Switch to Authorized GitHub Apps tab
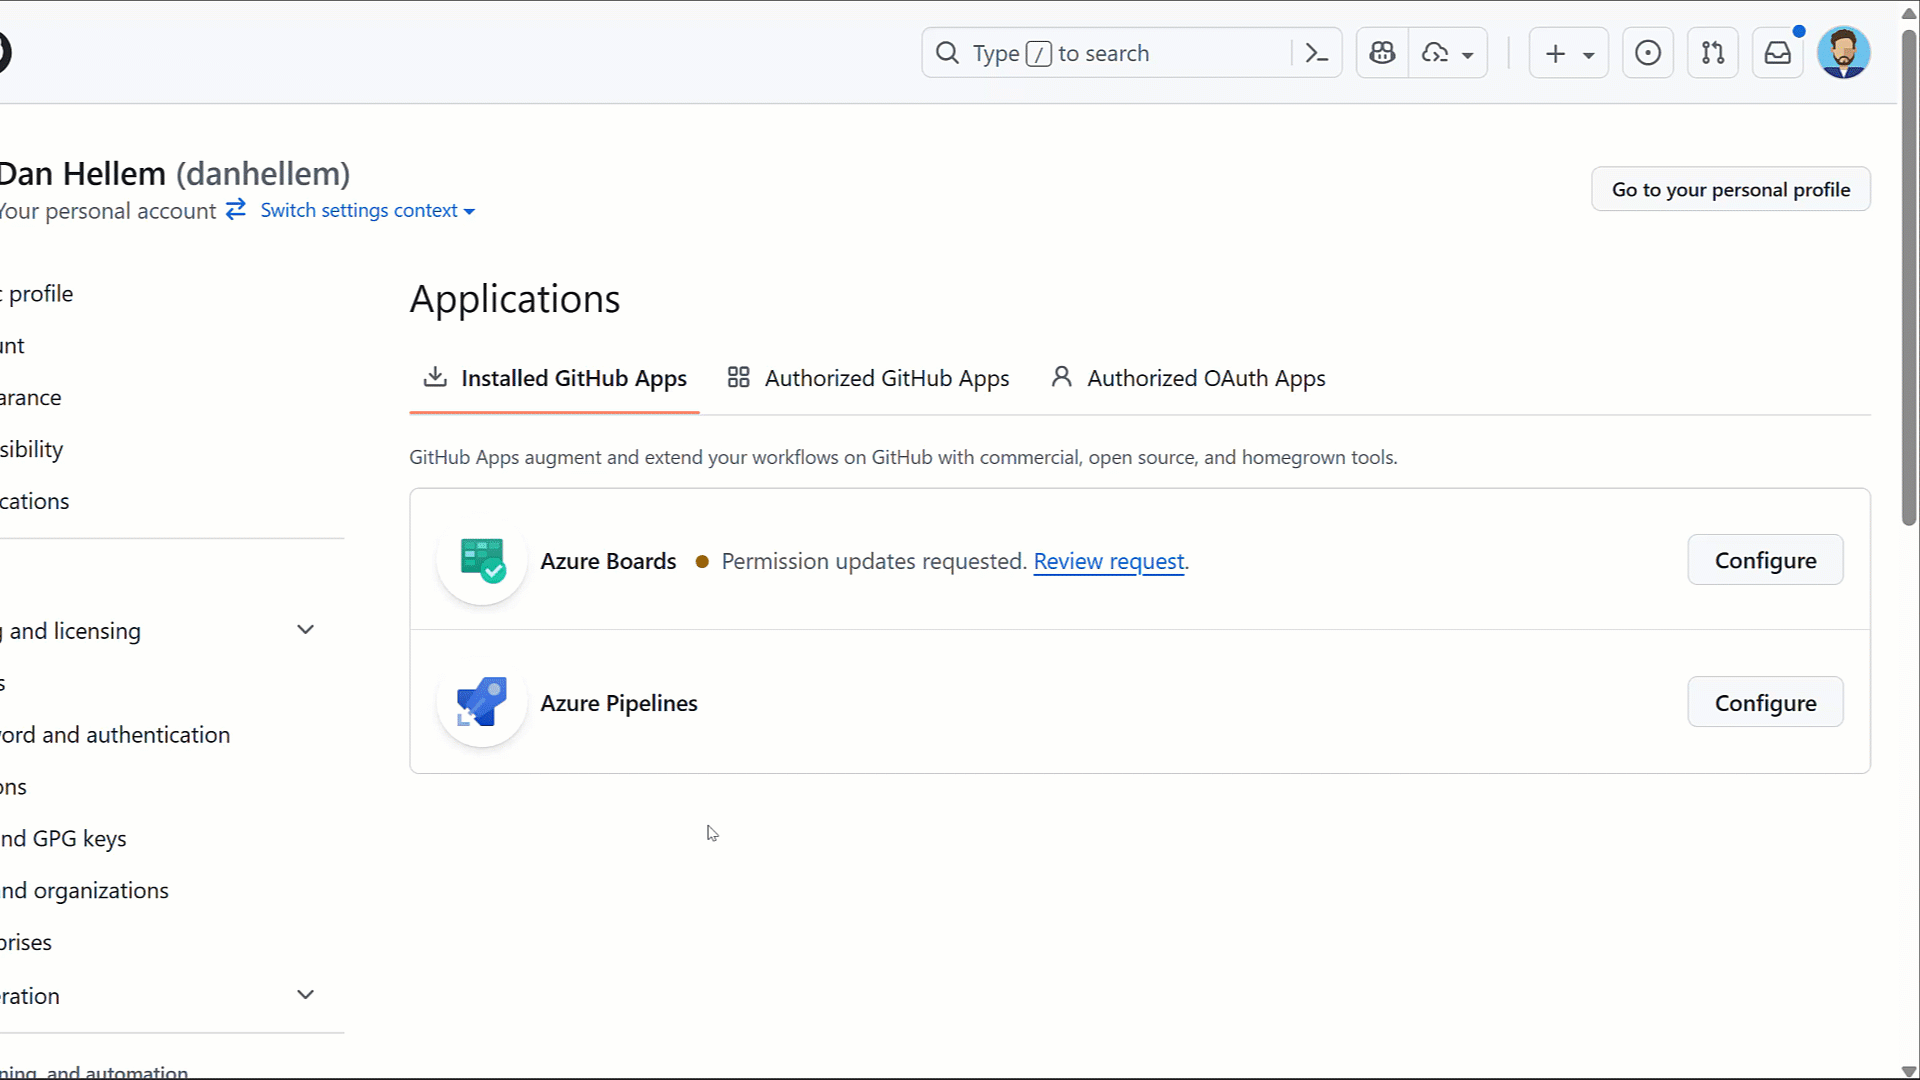1920x1080 pixels. point(868,378)
